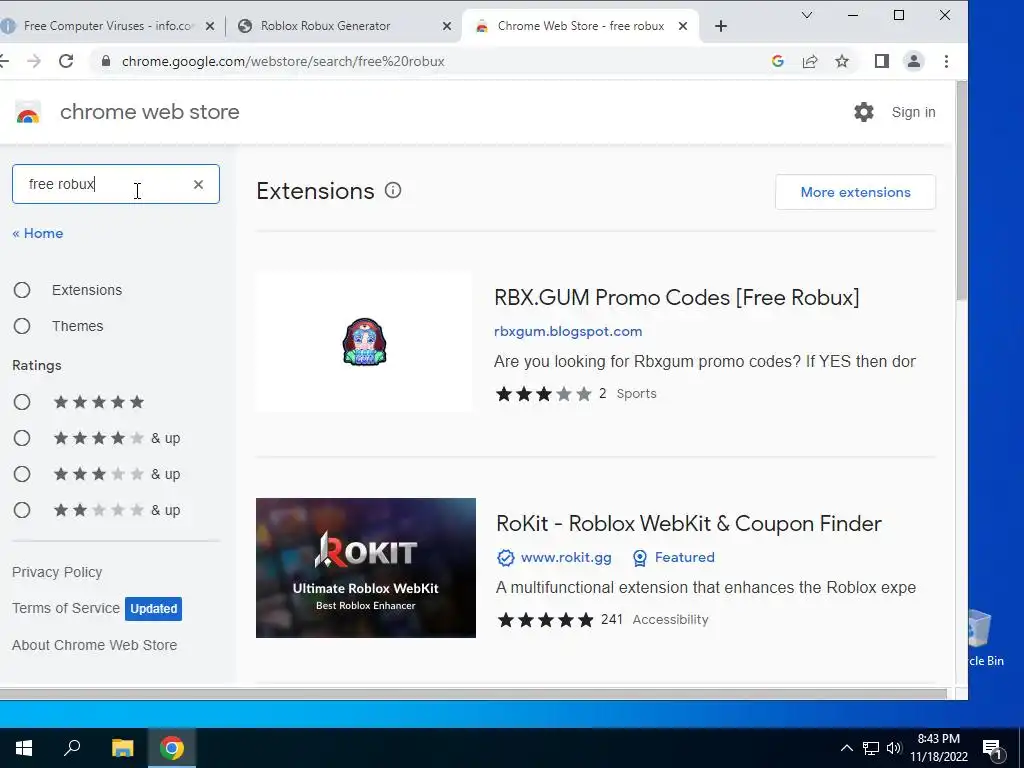Select the two stars & up filter
1024x768 pixels.
22,510
